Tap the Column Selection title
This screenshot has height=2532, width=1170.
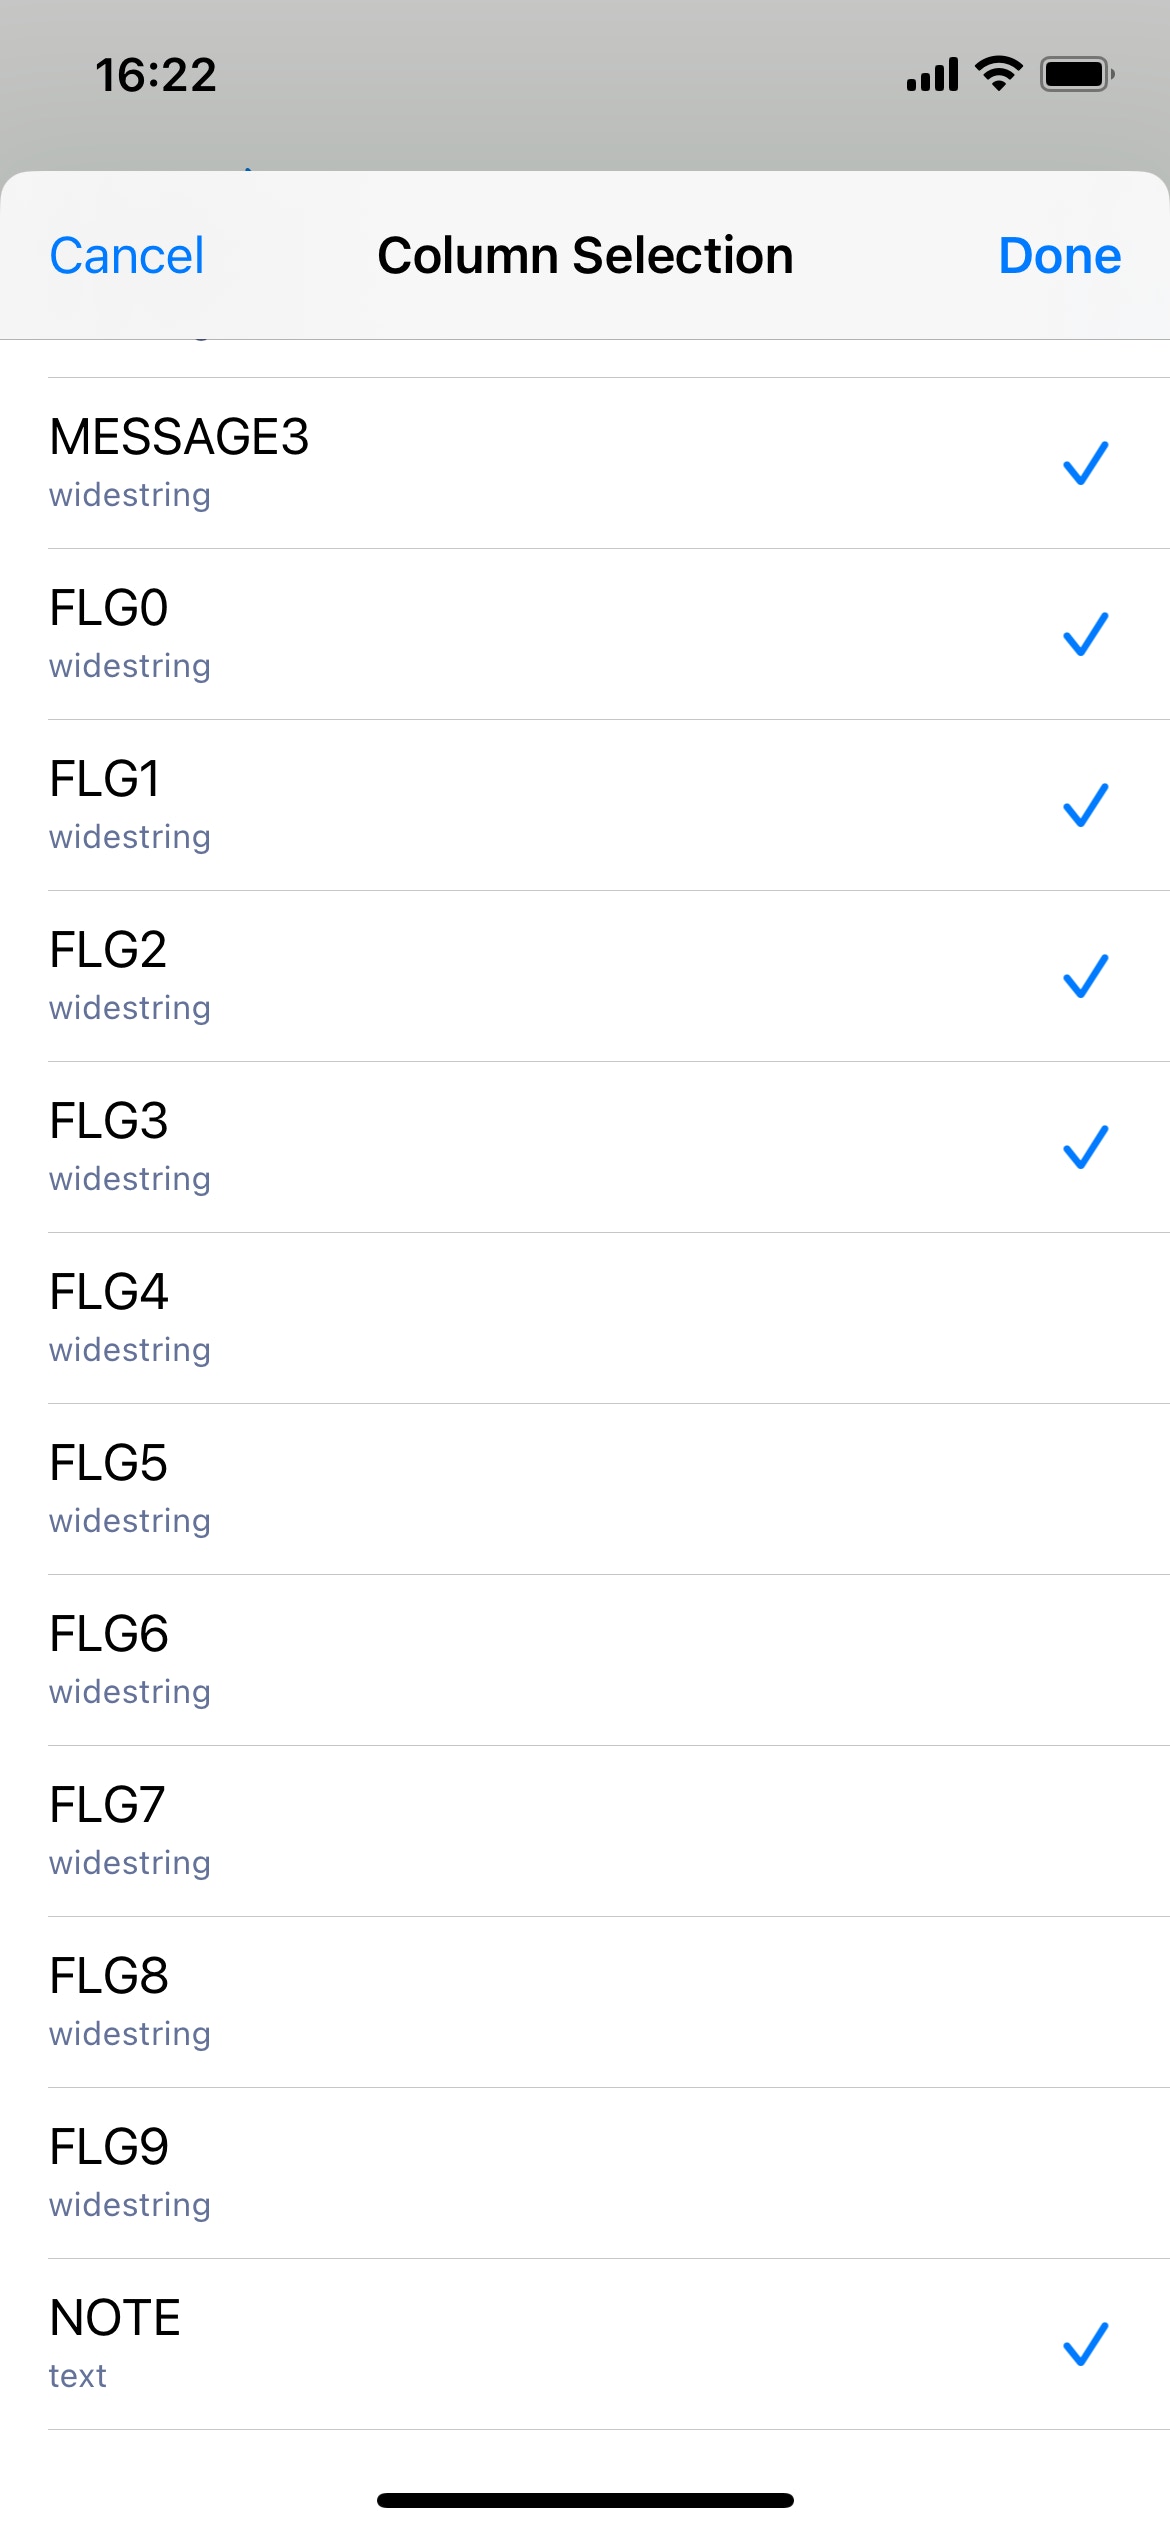point(585,256)
